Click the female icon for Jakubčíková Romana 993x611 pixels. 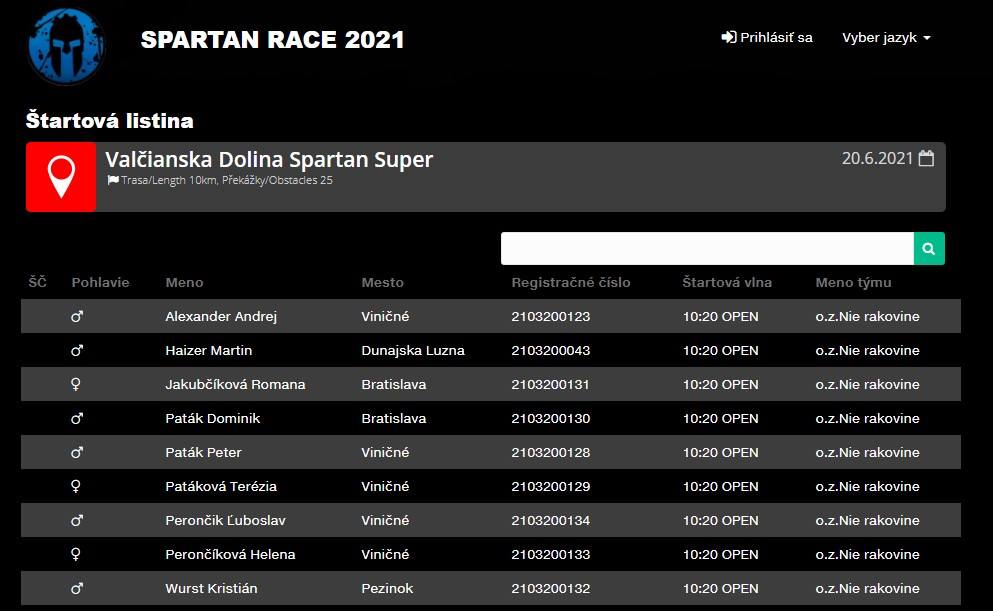point(75,384)
